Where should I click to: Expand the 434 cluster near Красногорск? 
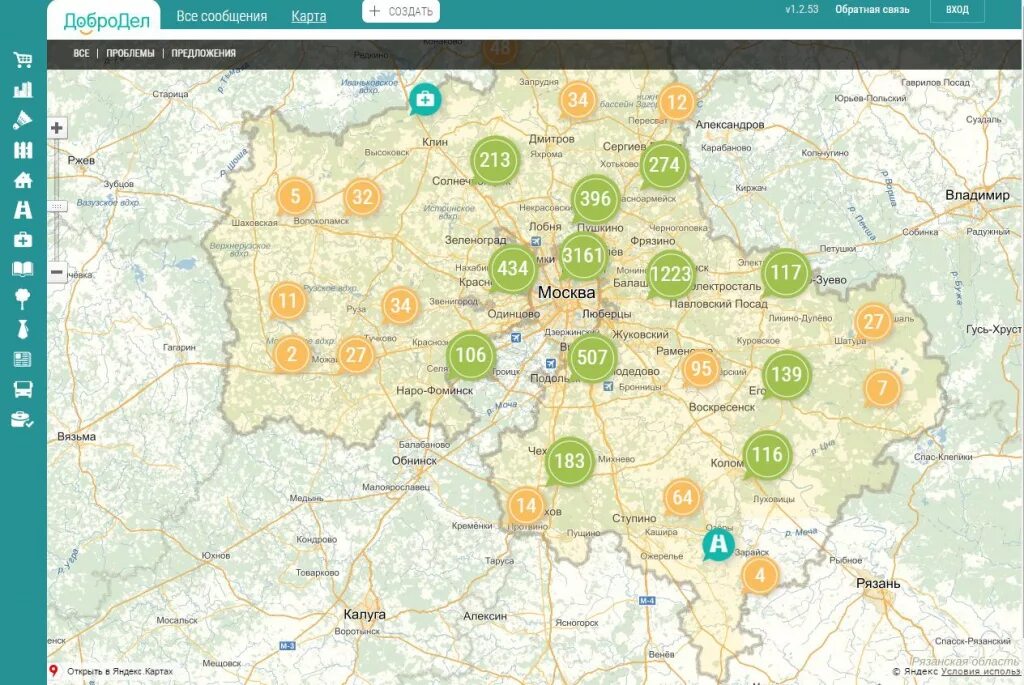(513, 268)
